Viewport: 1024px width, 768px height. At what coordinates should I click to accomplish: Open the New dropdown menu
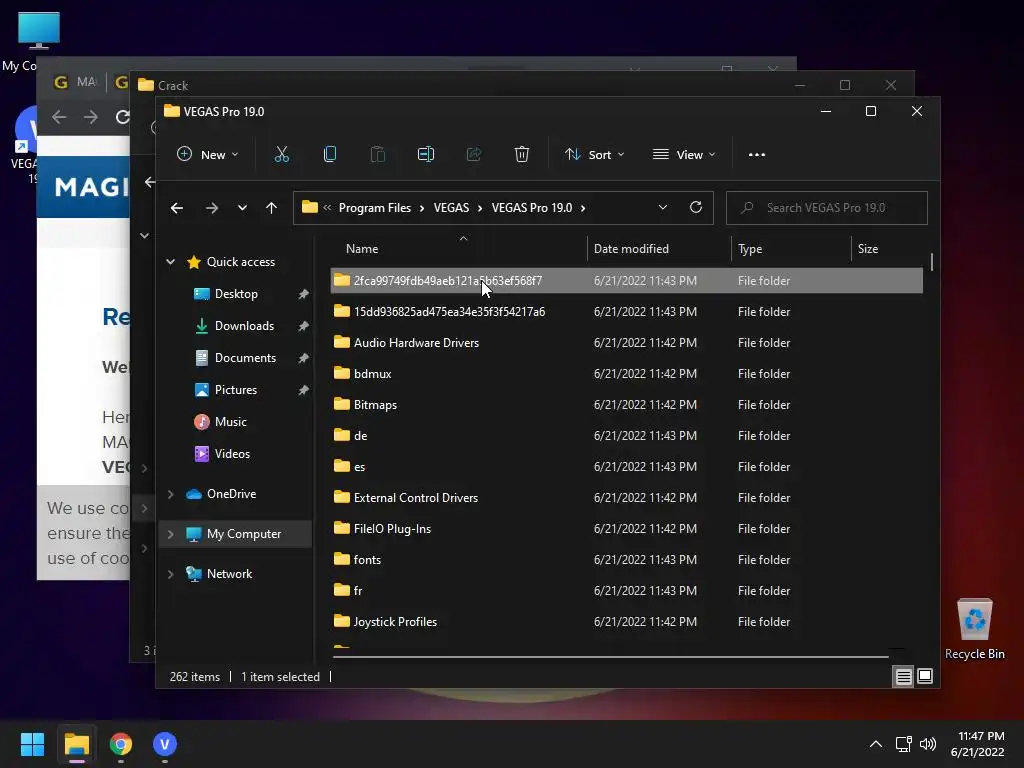[x=208, y=155]
